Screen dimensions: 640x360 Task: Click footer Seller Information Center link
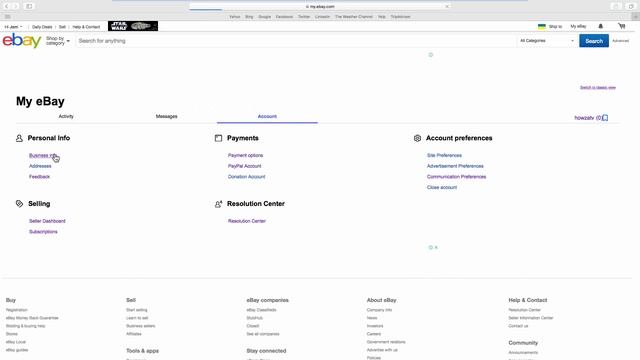point(531,318)
